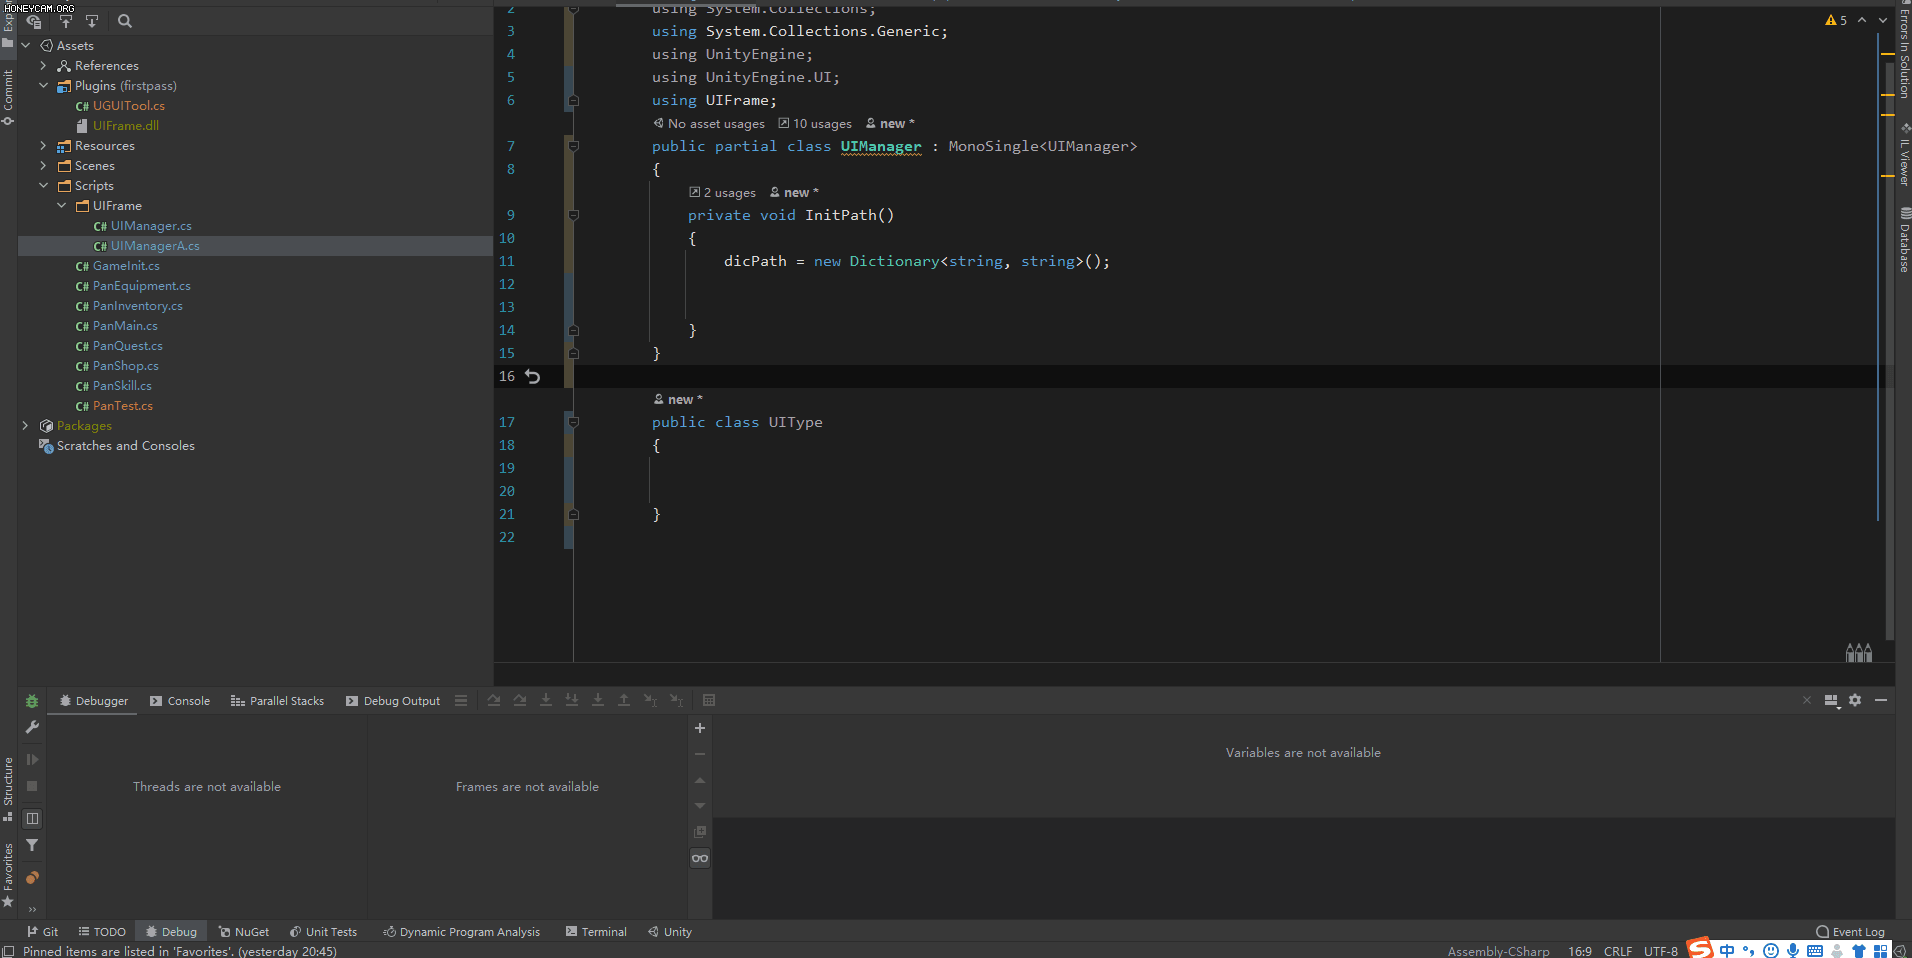
Task: Open the Git tool window
Action: coord(42,932)
